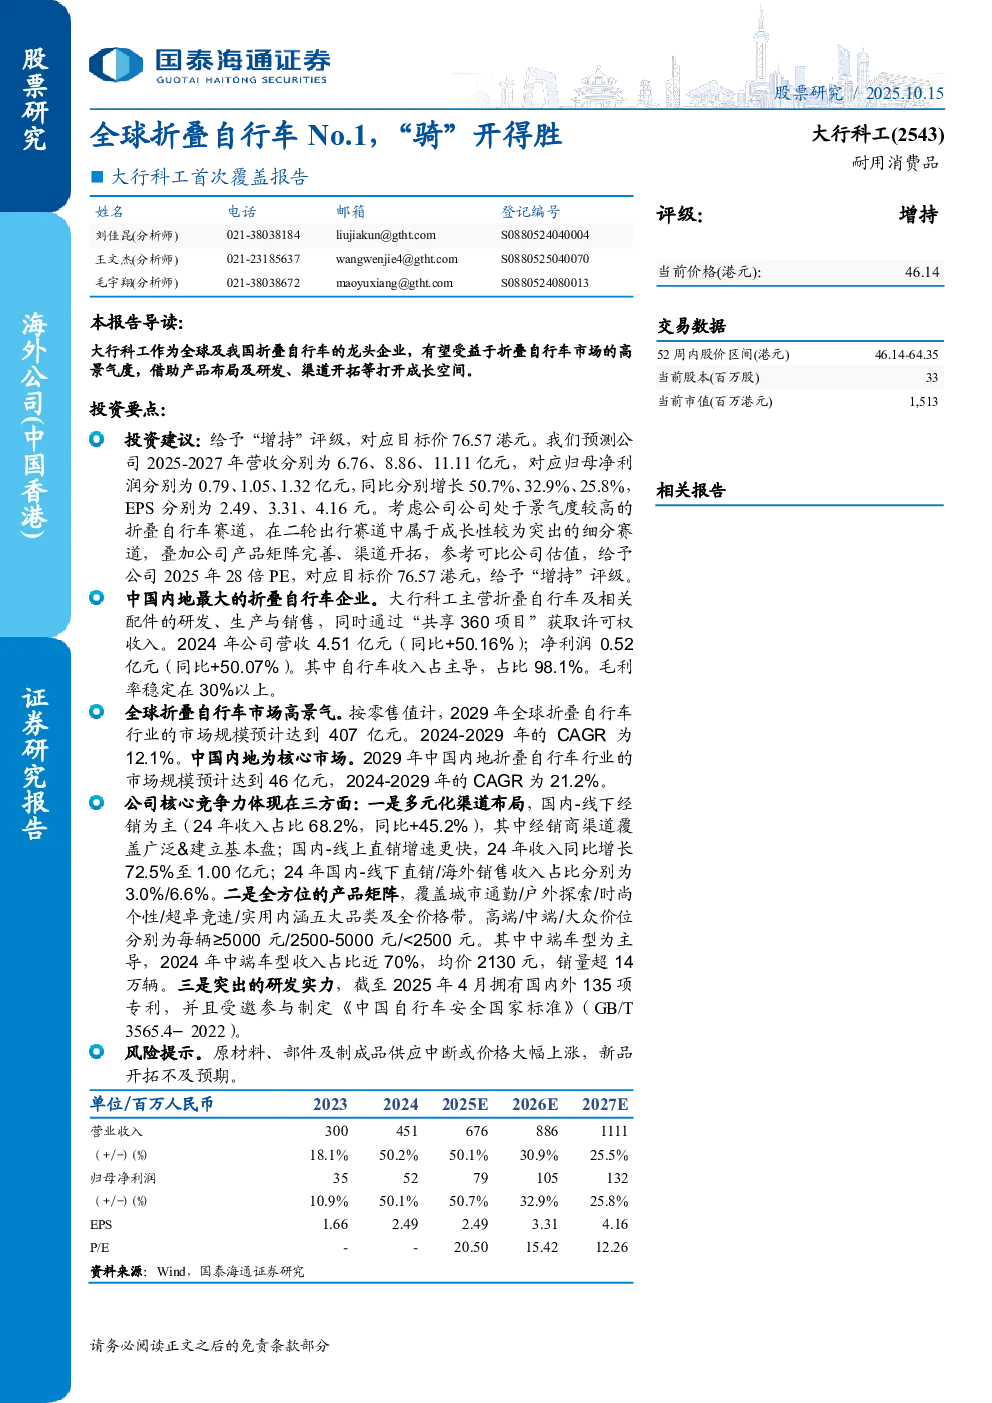Viewport: 992px width, 1403px height.
Task: Click table header 单位/百万人民币
Action: click(152, 1104)
